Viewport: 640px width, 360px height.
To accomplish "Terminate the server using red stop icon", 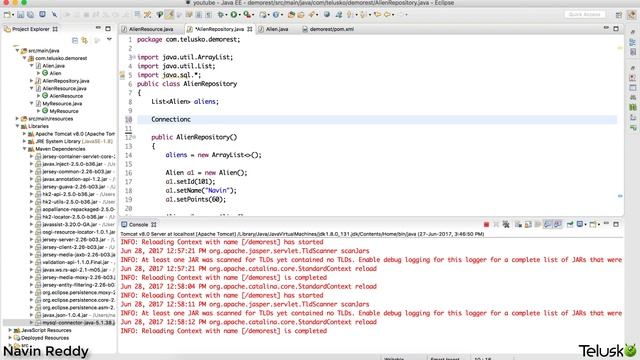I will coord(486,224).
